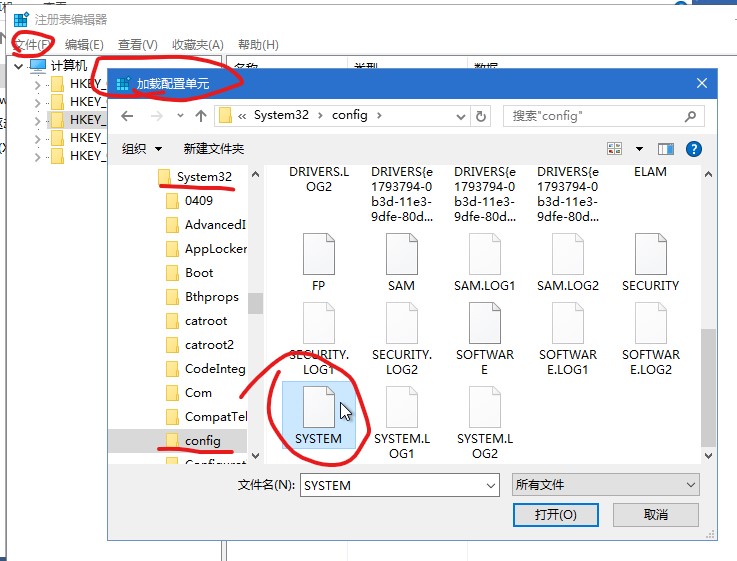
Task: Select the Bthprops folder in navigation pane
Action: [x=203, y=296]
